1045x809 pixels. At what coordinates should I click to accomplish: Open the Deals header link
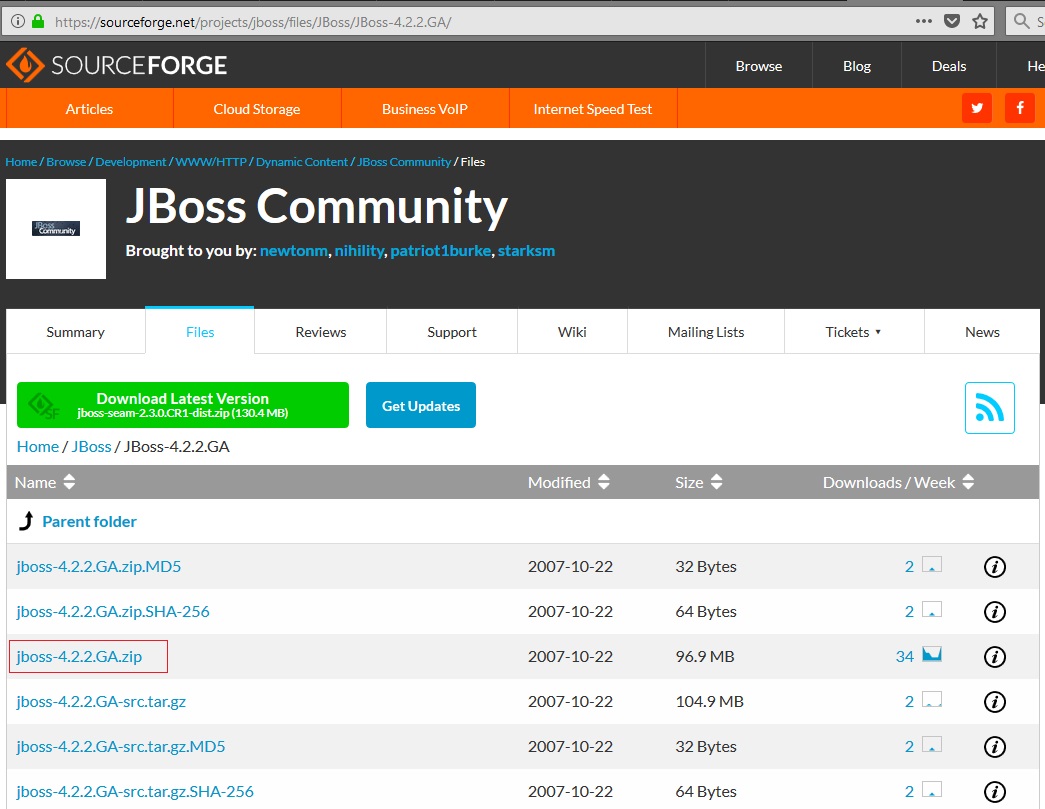point(948,66)
